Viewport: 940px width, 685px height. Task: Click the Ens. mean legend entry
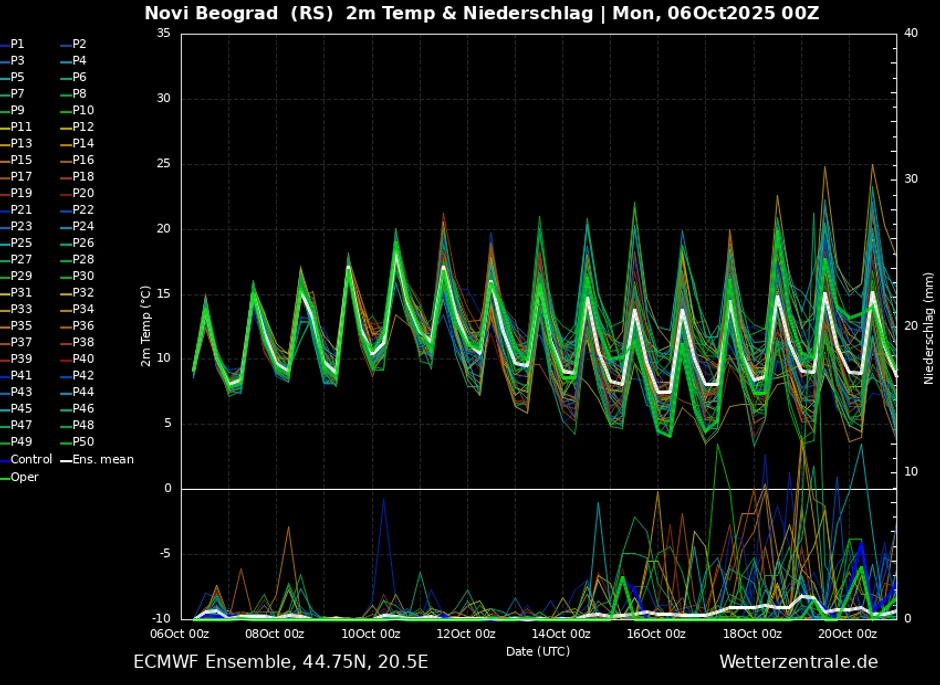[x=102, y=460]
